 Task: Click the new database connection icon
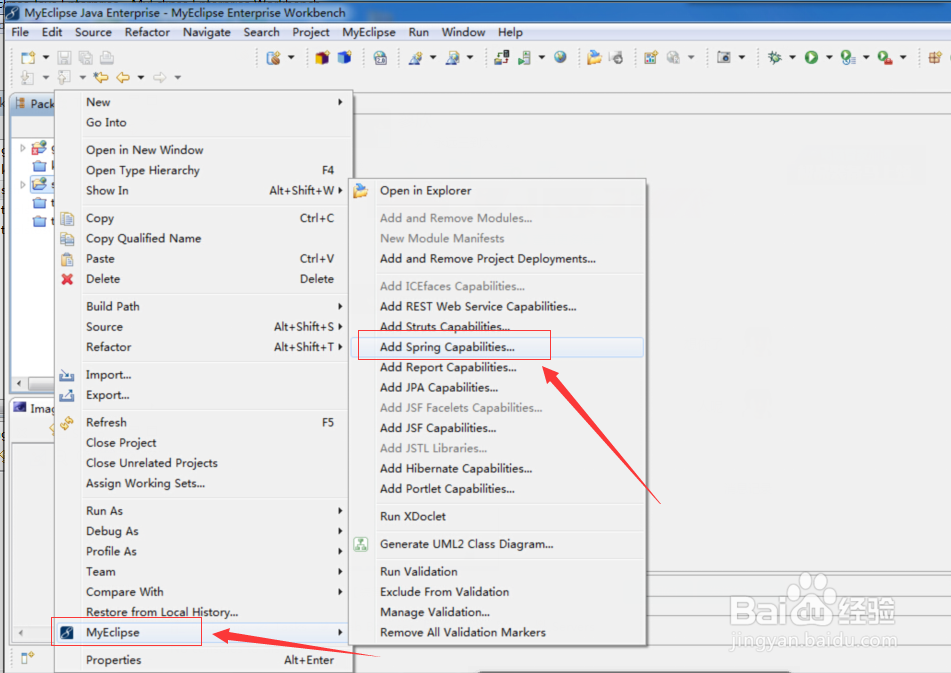274,58
